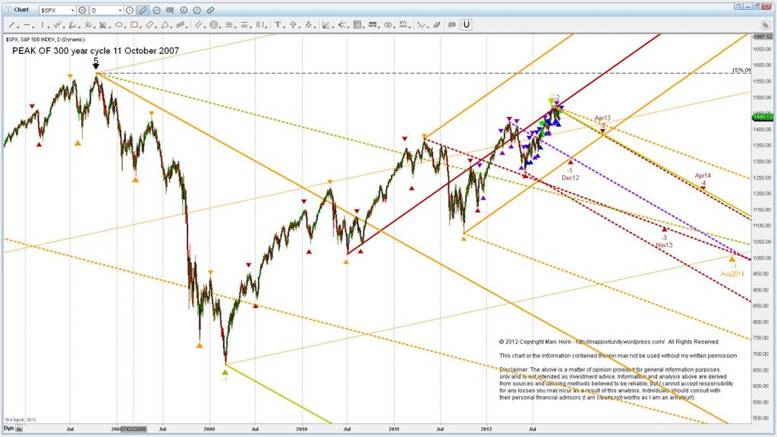777x437 pixels.
Task: Click the grid icon in drawing toolbar
Action: click(356, 25)
